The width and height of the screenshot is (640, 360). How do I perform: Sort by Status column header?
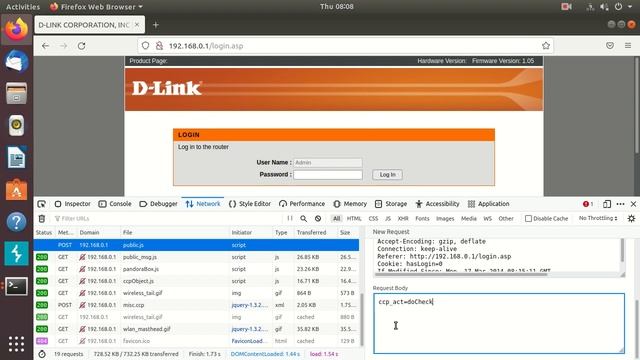click(x=44, y=232)
